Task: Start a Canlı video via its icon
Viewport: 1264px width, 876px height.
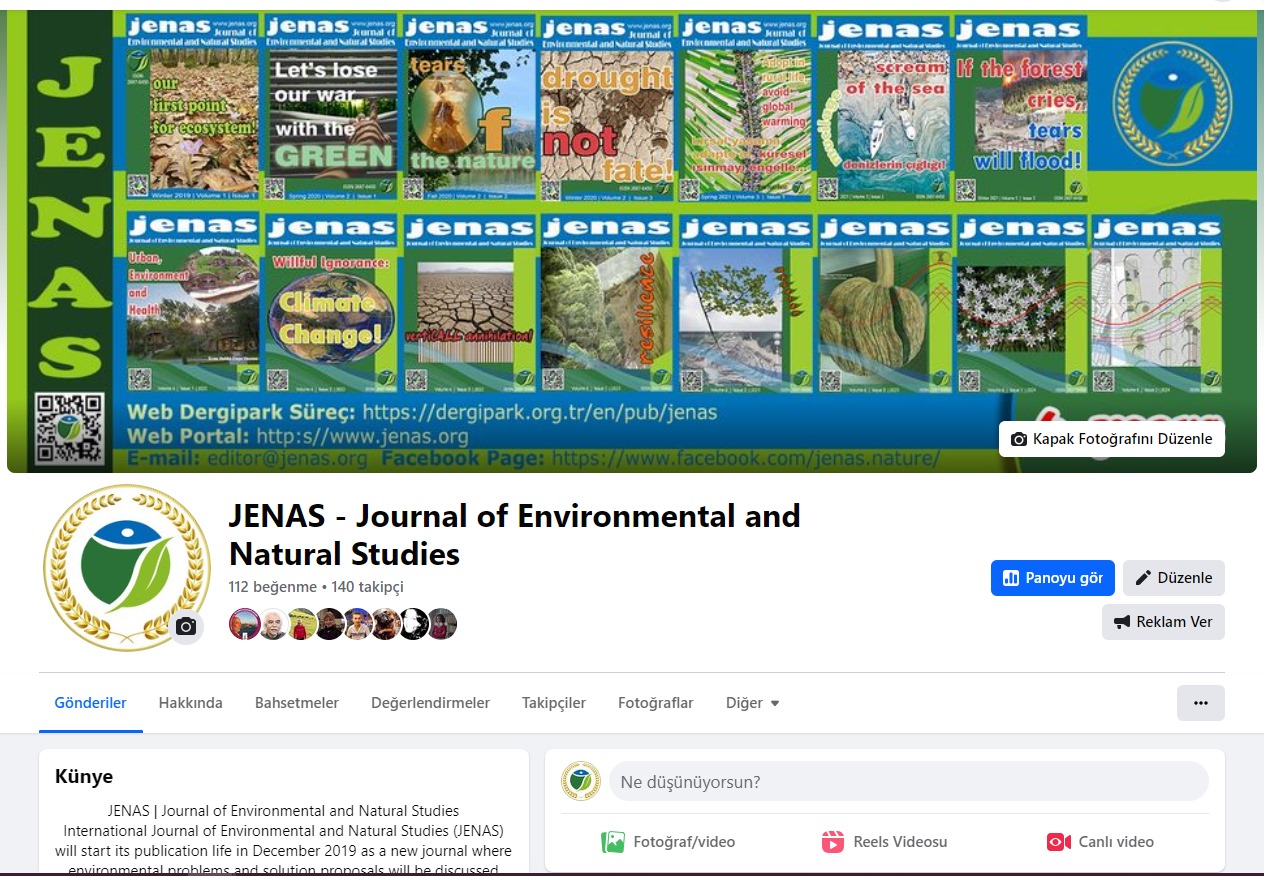Action: point(1058,841)
